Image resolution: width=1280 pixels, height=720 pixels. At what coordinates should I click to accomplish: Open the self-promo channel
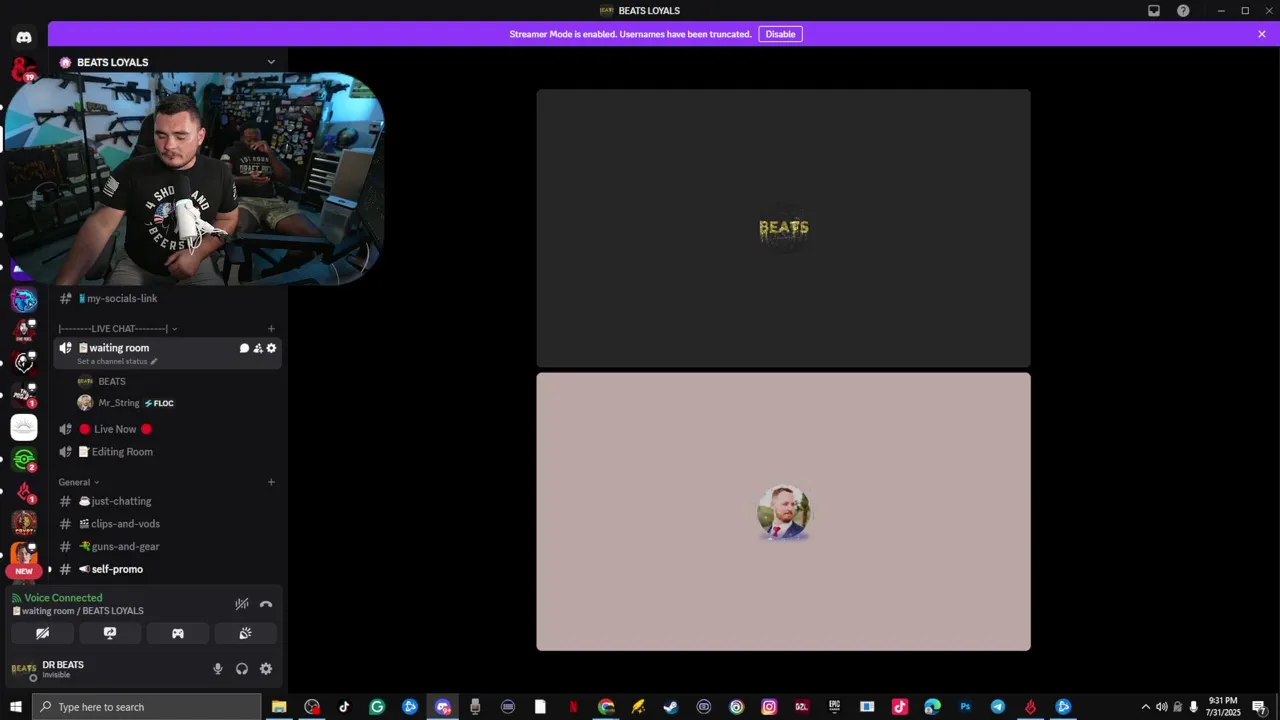coord(167,569)
